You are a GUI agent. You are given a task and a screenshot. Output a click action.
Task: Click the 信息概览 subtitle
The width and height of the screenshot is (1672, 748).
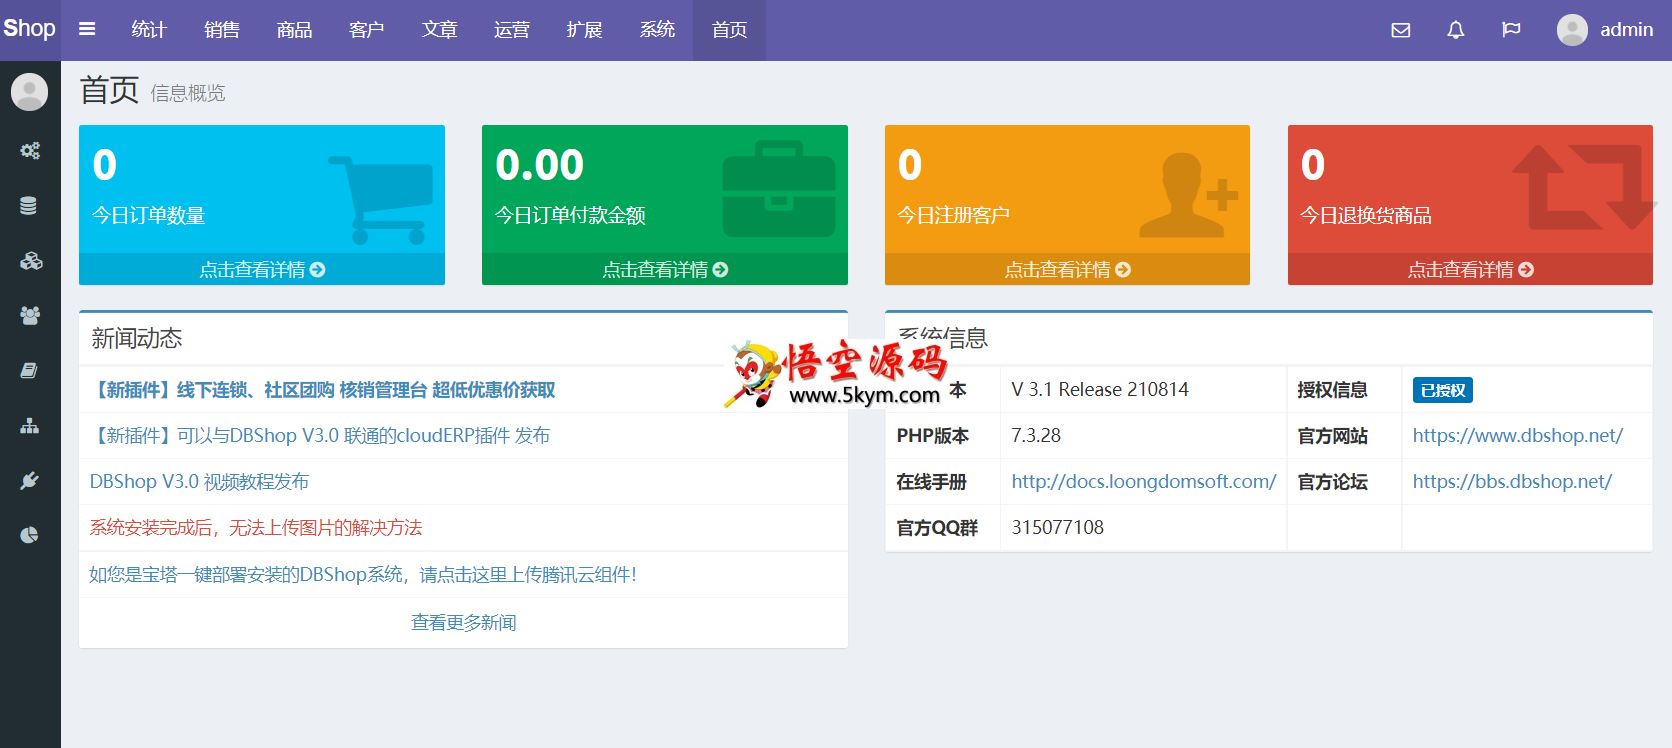[x=188, y=93]
